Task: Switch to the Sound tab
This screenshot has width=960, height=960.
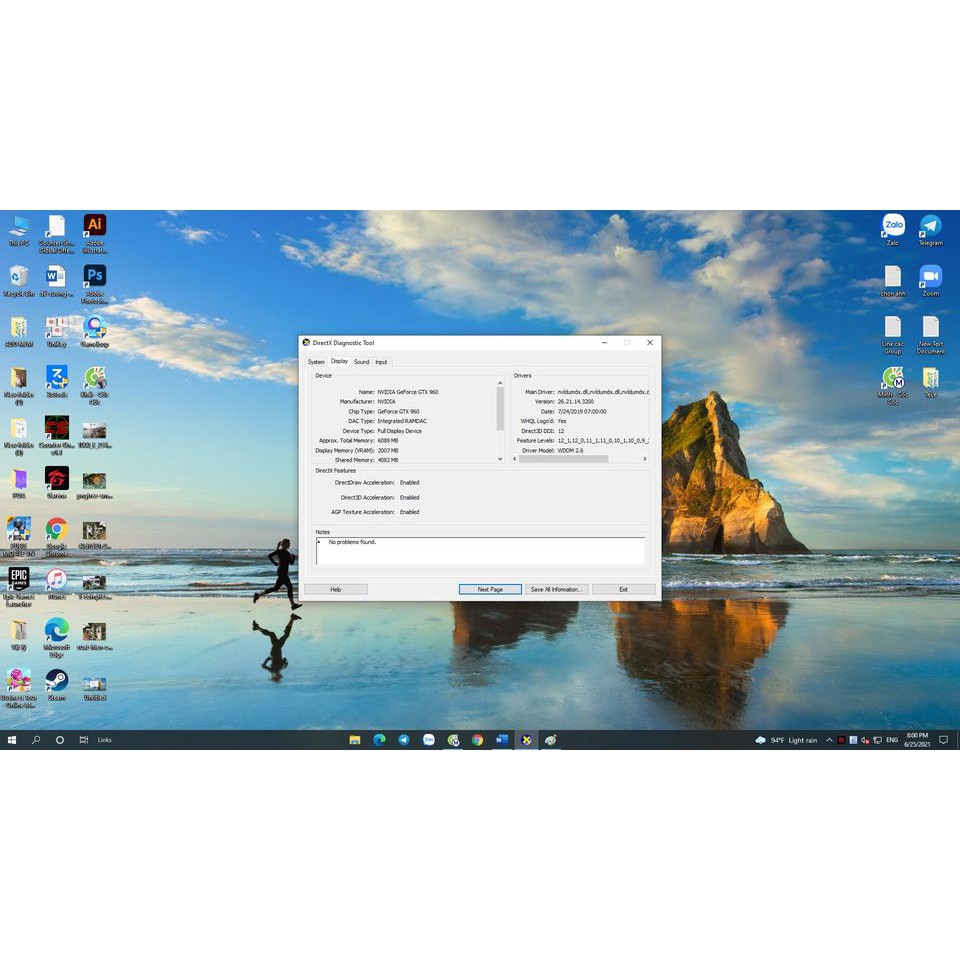Action: pyautogui.click(x=362, y=361)
